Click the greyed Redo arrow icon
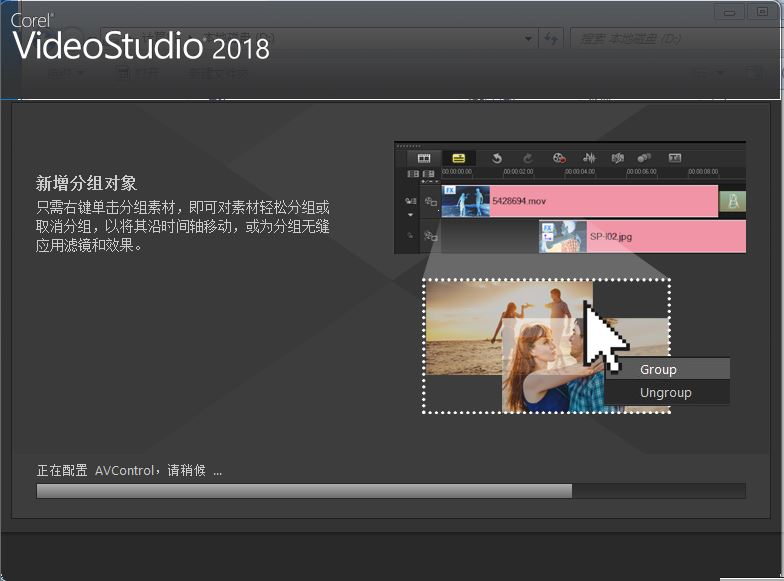 coord(528,158)
